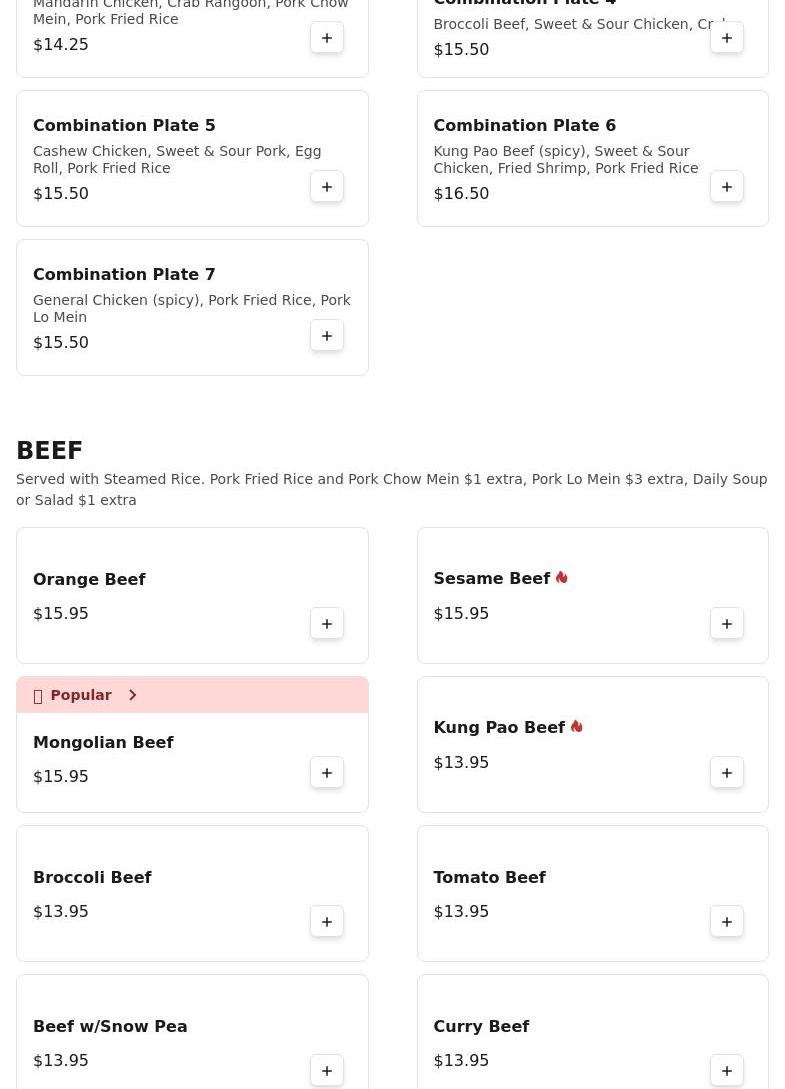Click the Sesame Beef spicy flame icon

562,578
